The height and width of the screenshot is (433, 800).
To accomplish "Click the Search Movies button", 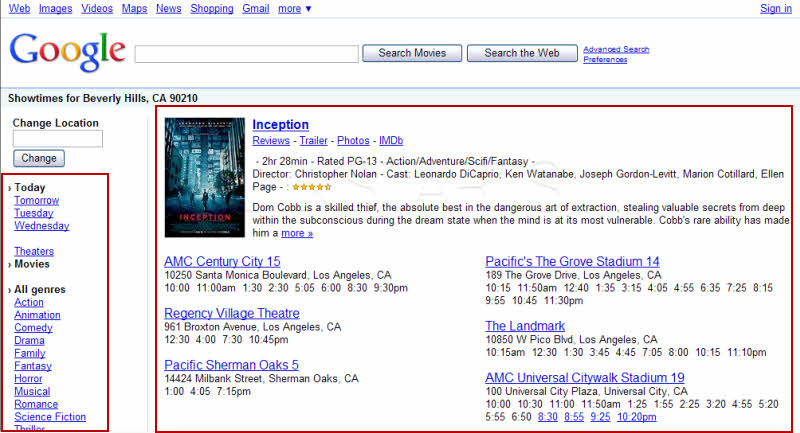I will (x=412, y=53).
